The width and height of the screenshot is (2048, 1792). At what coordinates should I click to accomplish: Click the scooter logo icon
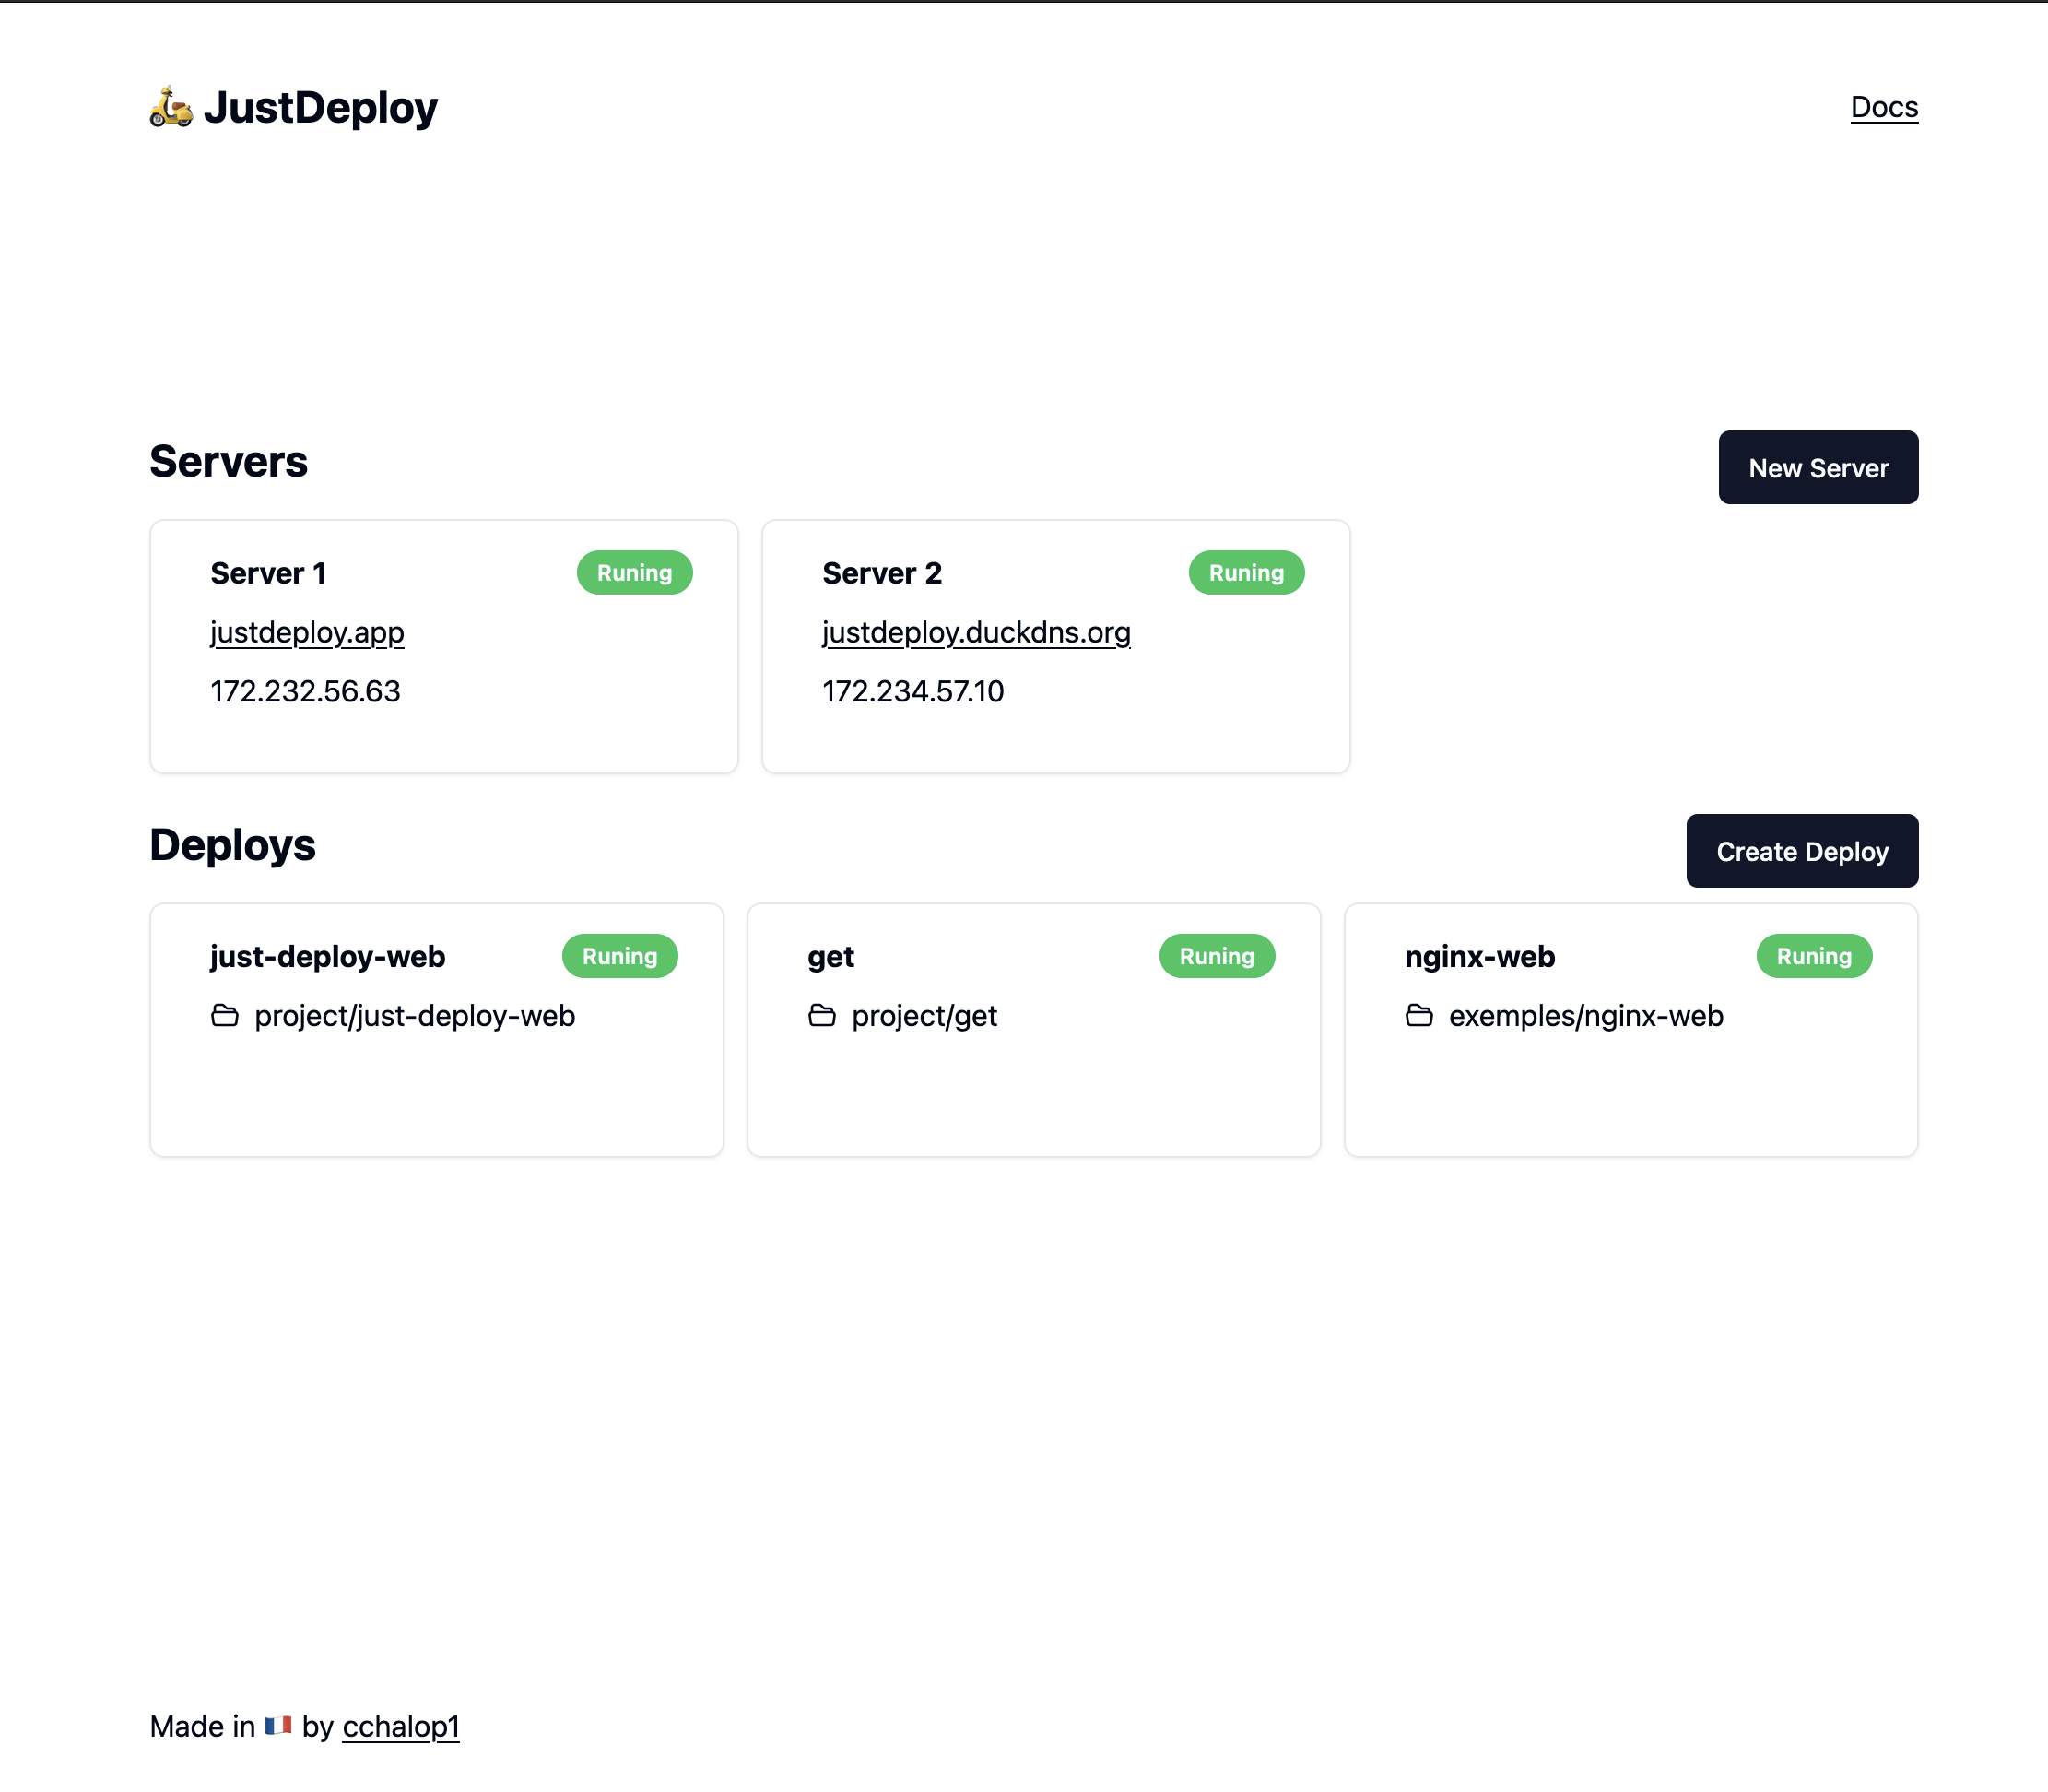pyautogui.click(x=171, y=107)
